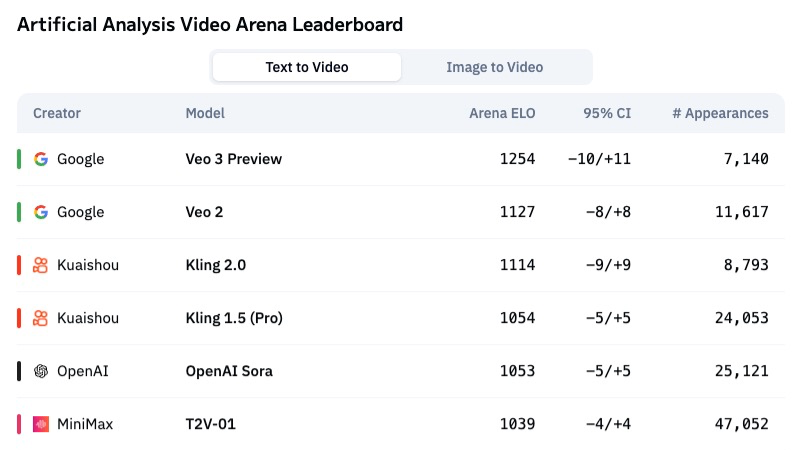
Task: Click the MiniMax logo icon
Action: click(41, 424)
